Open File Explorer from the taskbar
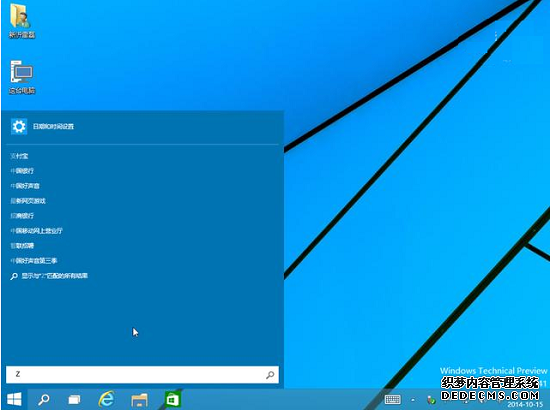550x410 pixels. [139, 400]
